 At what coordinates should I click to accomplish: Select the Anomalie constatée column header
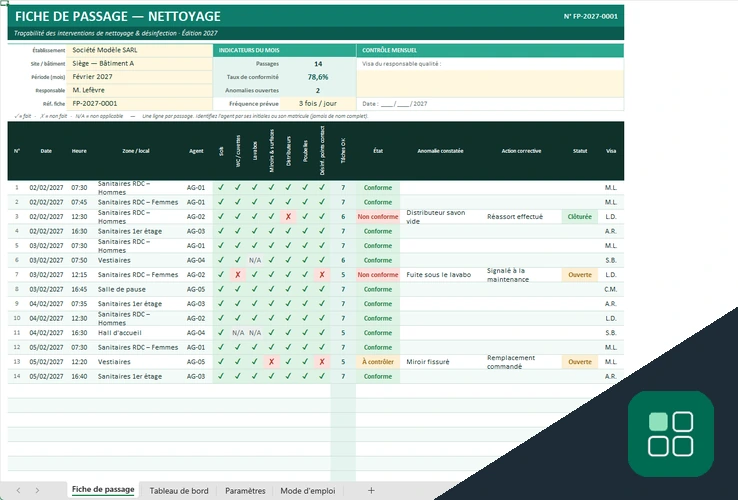pyautogui.click(x=441, y=151)
